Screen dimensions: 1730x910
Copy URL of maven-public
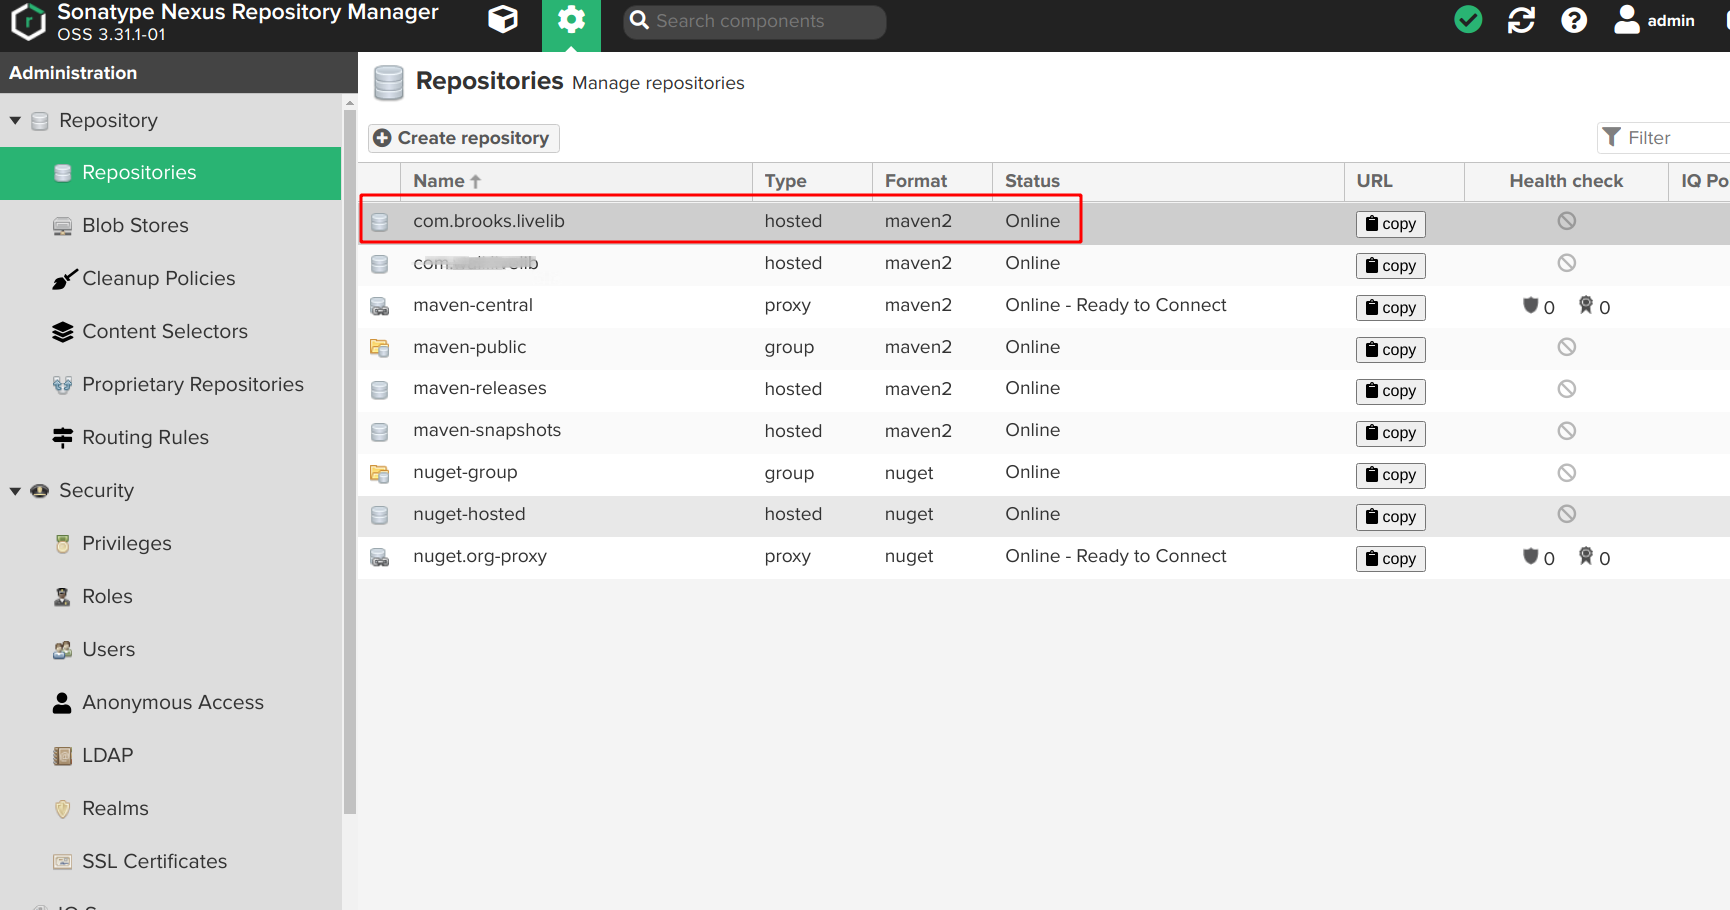[x=1390, y=350]
